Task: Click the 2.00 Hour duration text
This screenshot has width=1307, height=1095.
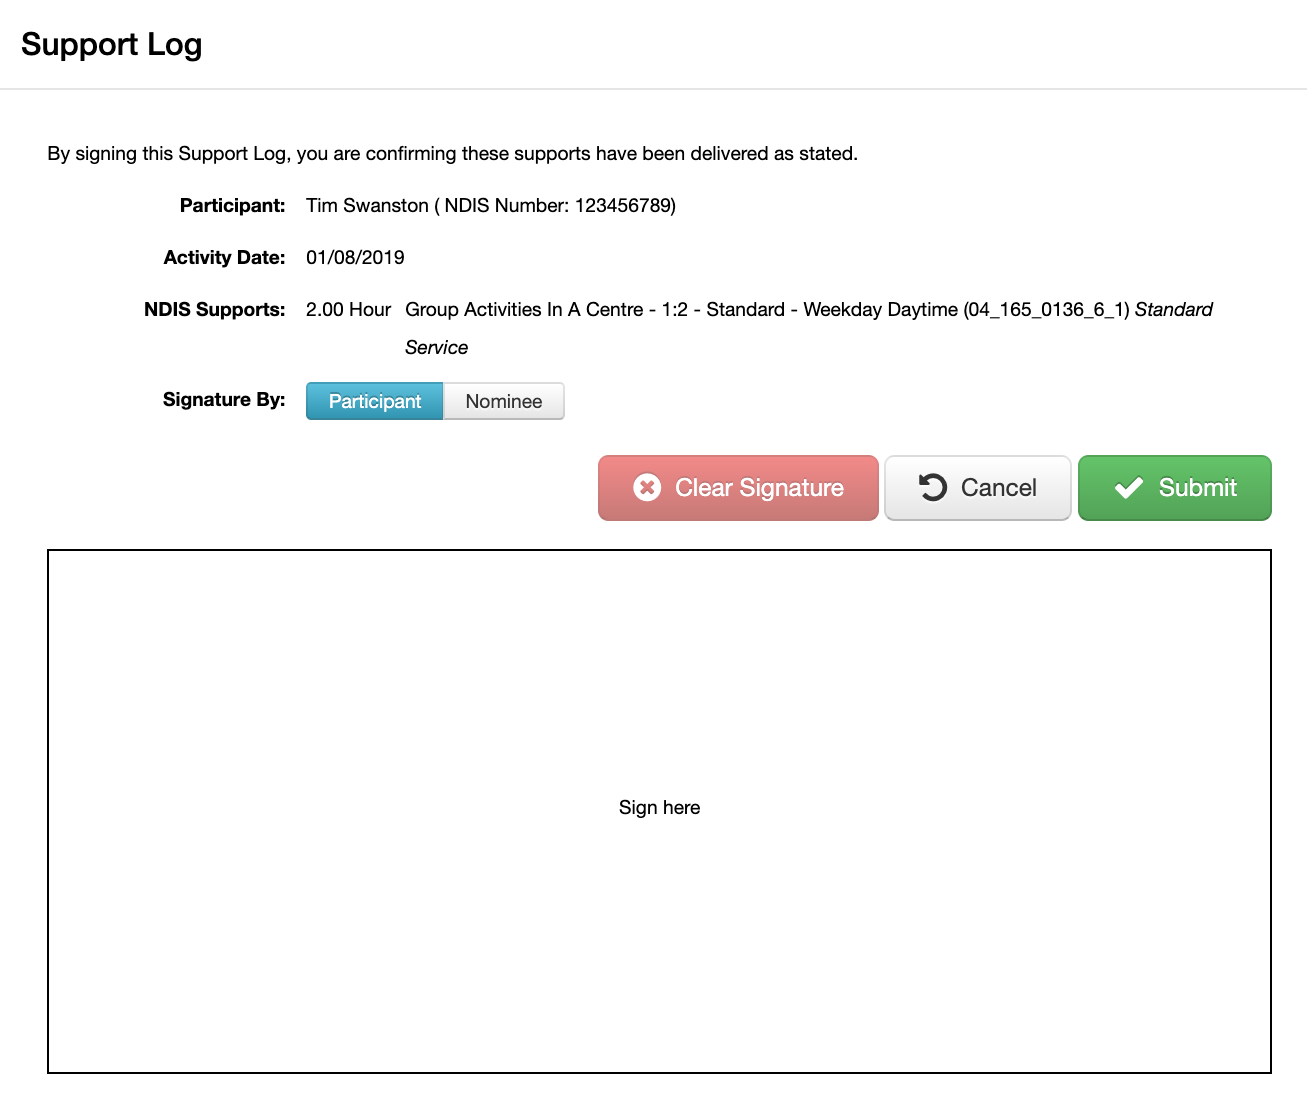Action: (x=348, y=309)
